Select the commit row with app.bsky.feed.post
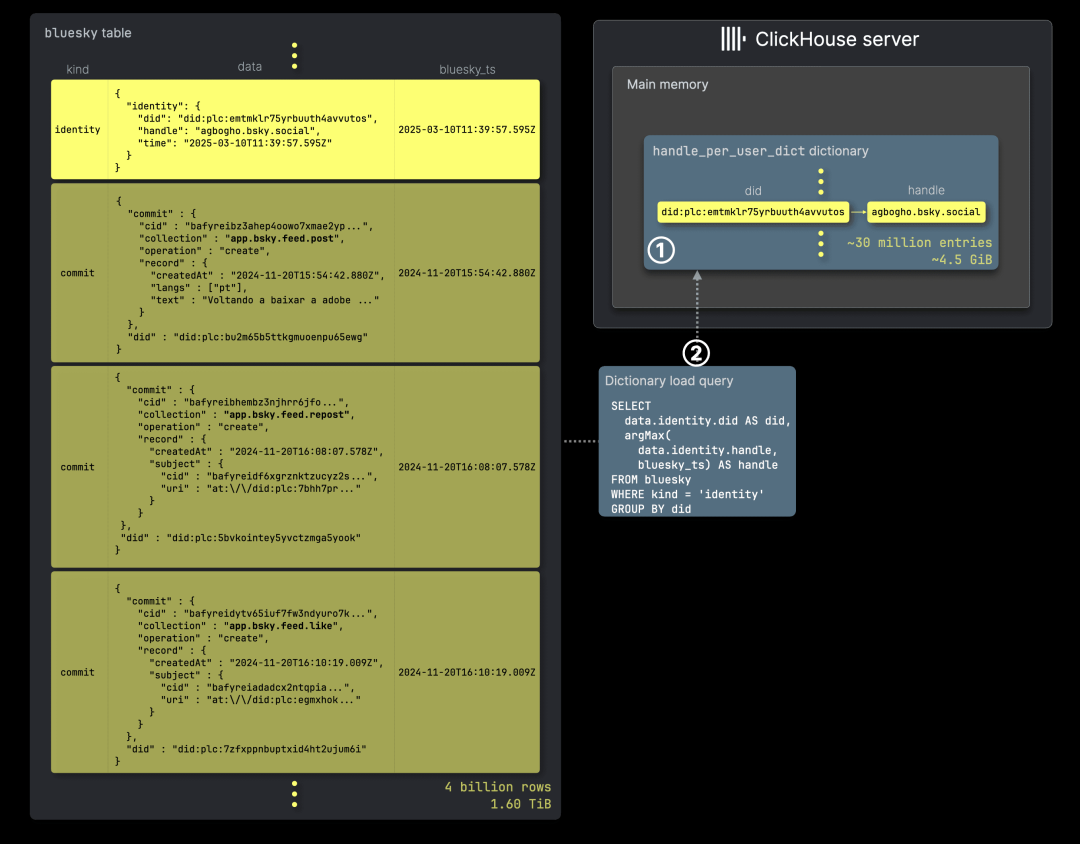Screen dimensions: 1080x844 tap(295, 273)
